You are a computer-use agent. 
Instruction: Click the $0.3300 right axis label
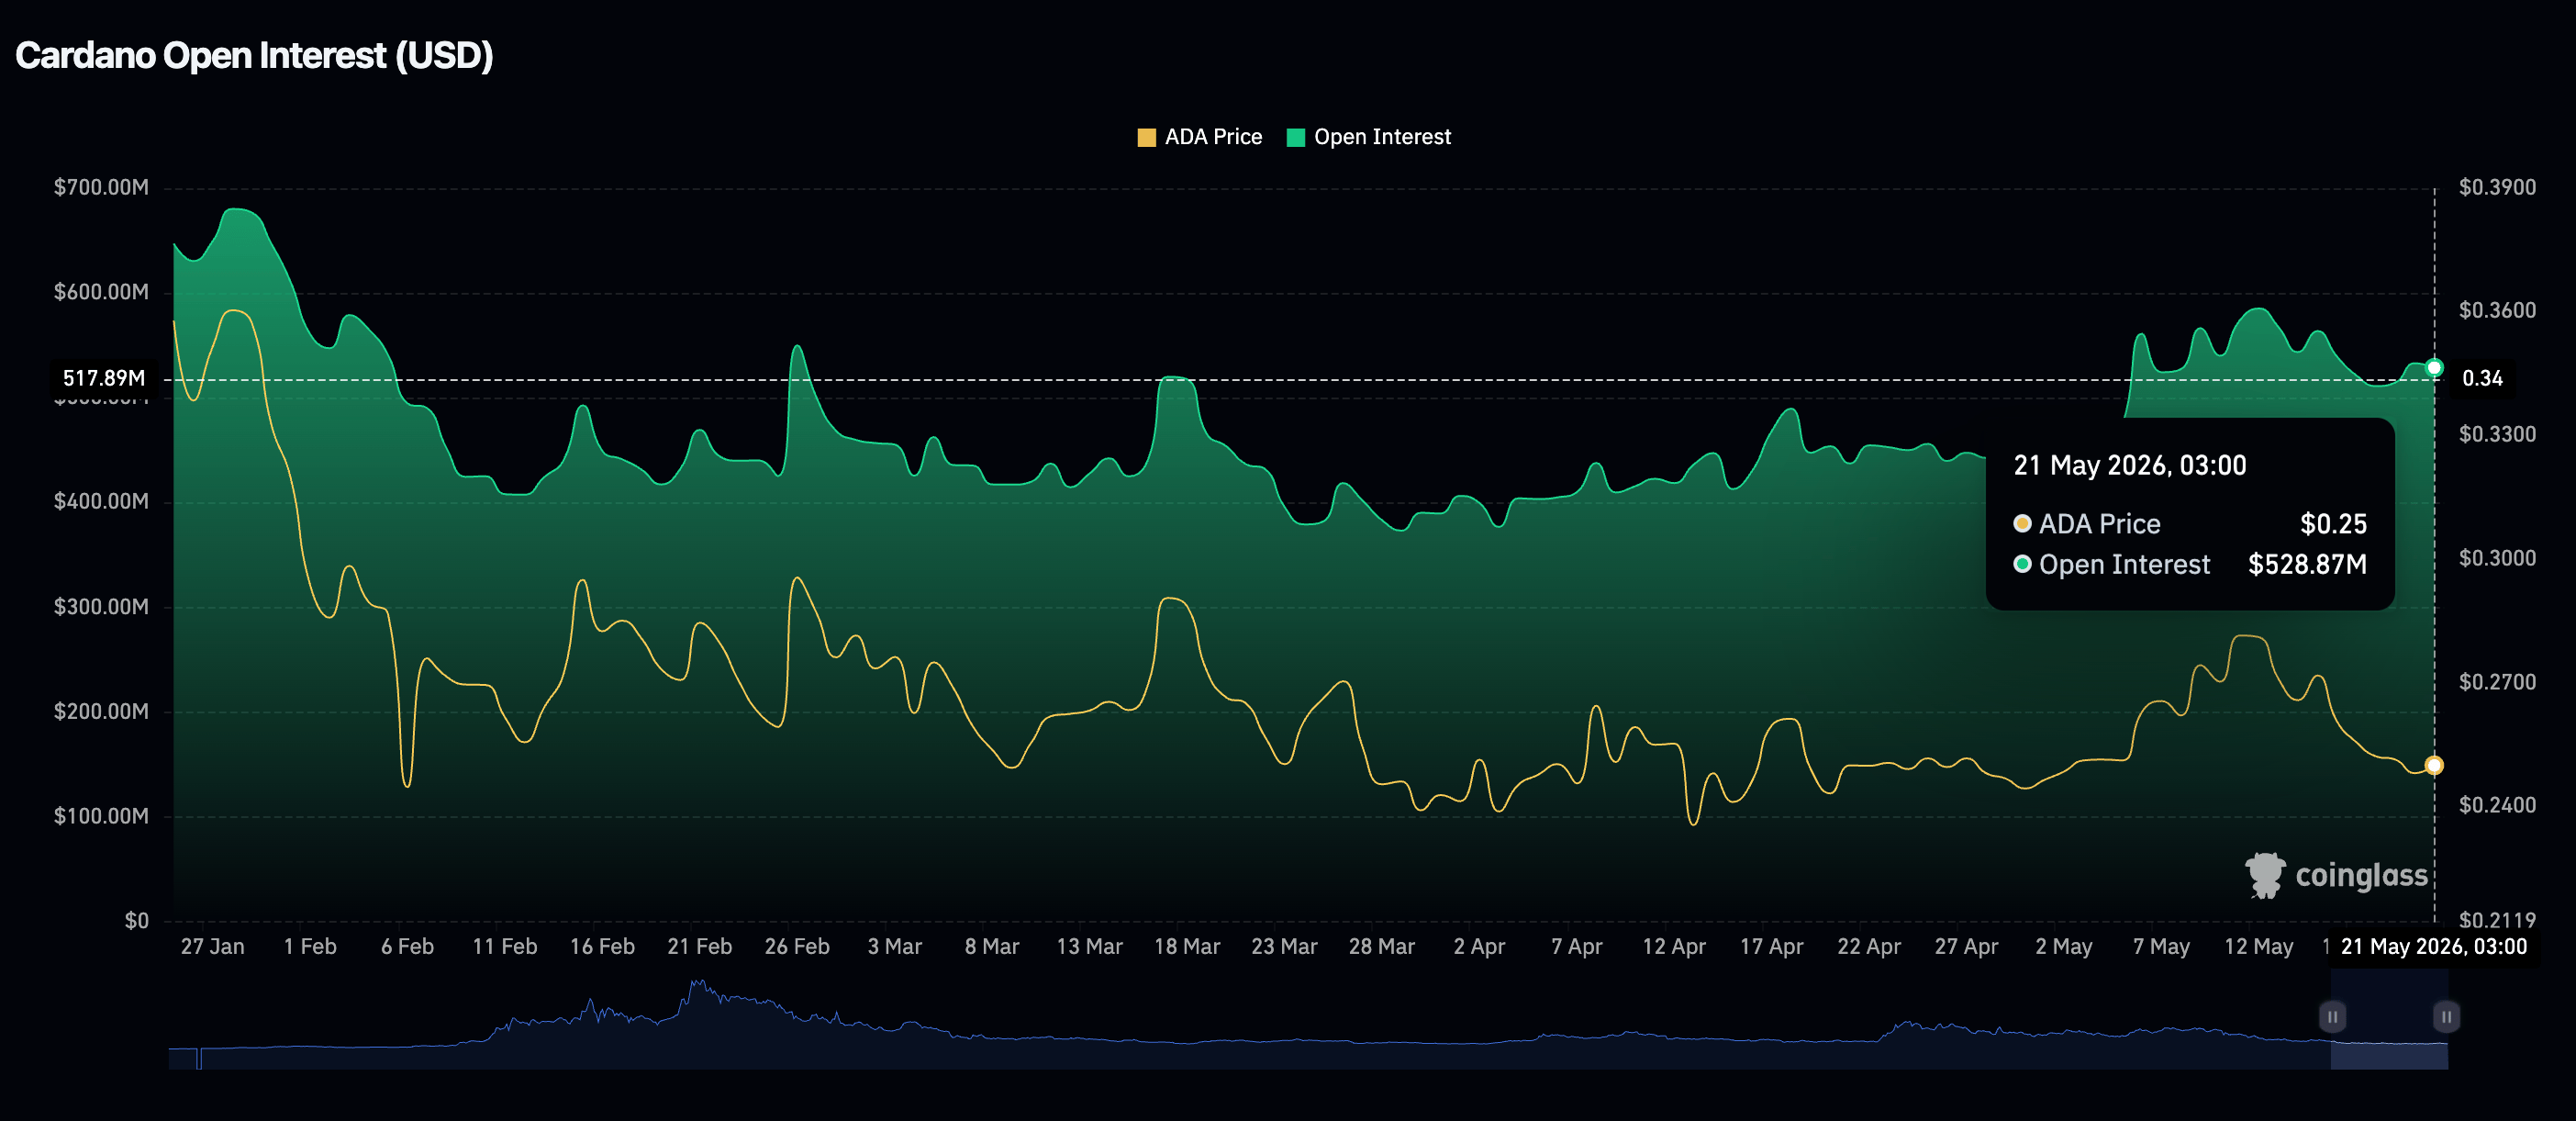click(2497, 434)
